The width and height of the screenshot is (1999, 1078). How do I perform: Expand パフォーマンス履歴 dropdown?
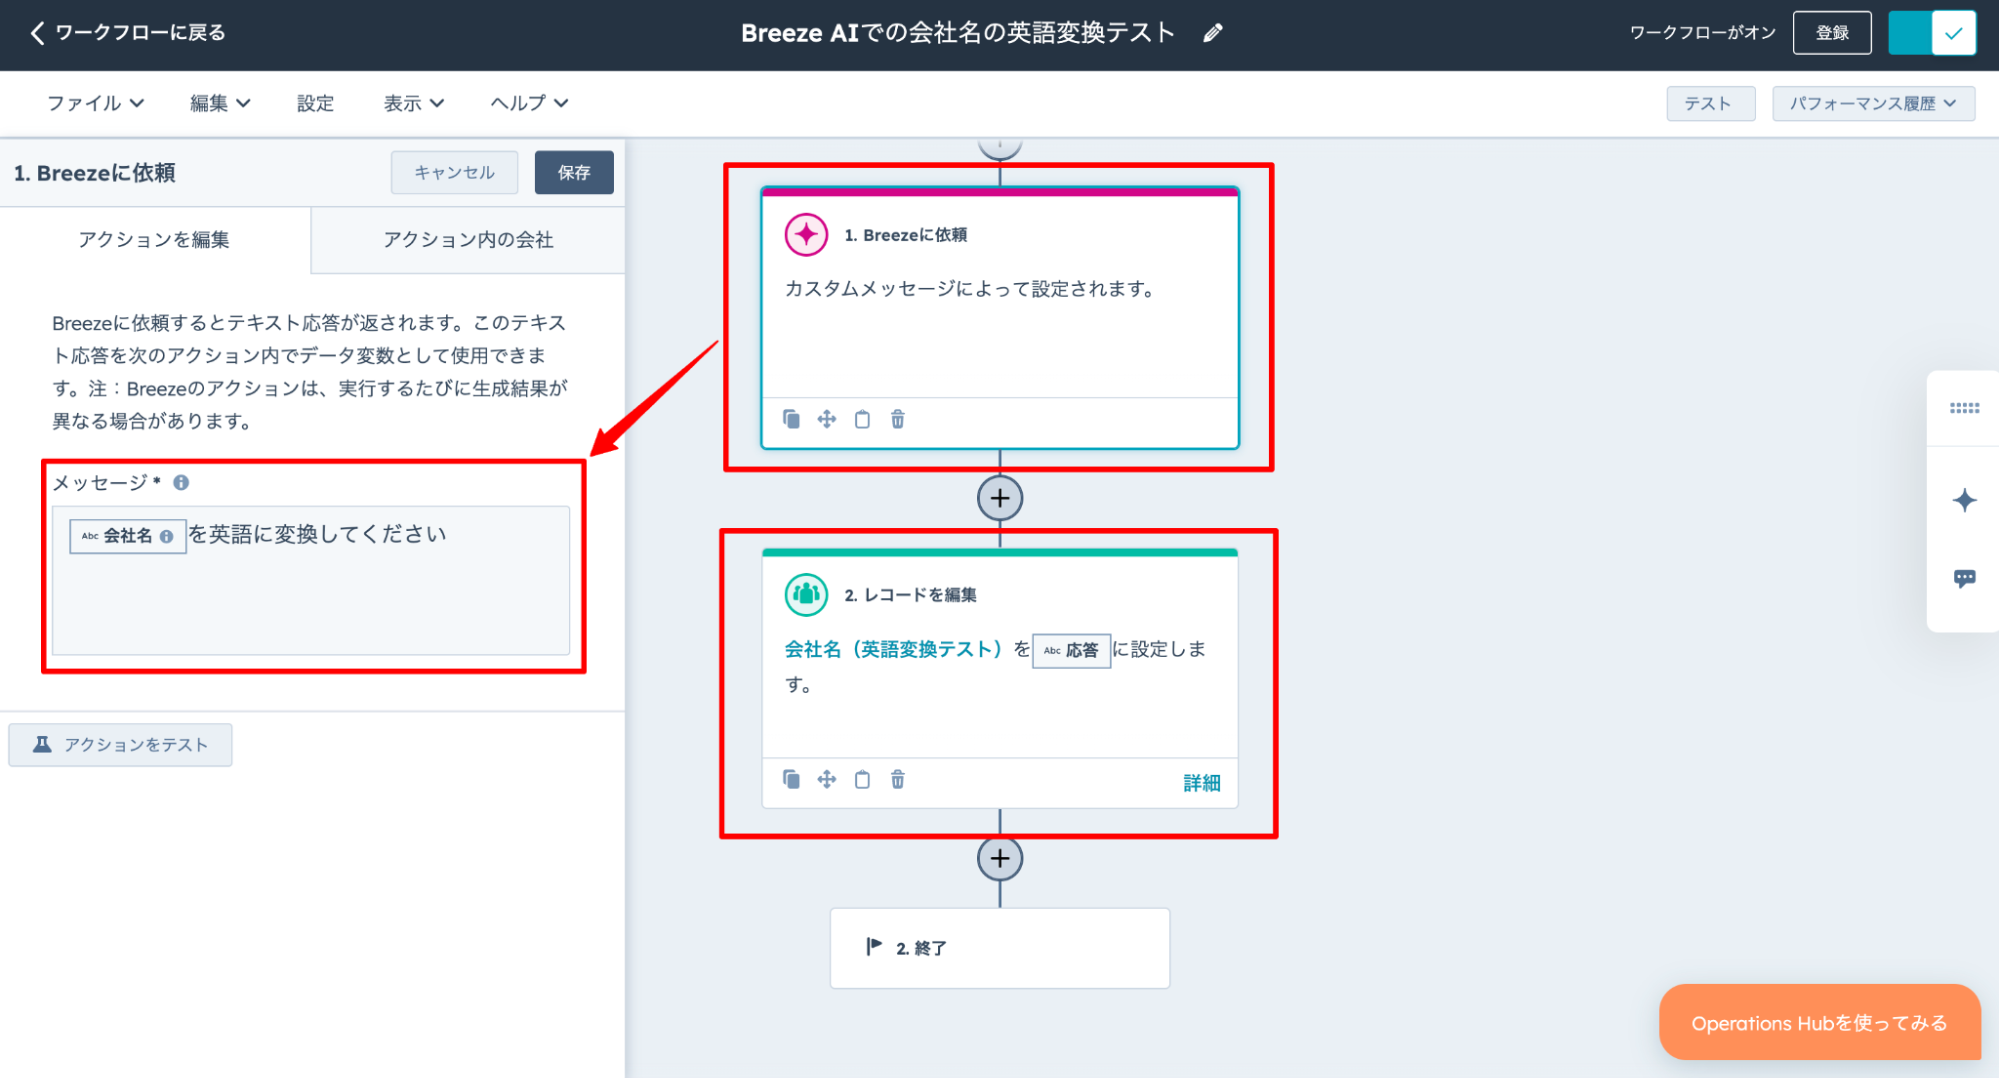pyautogui.click(x=1873, y=103)
